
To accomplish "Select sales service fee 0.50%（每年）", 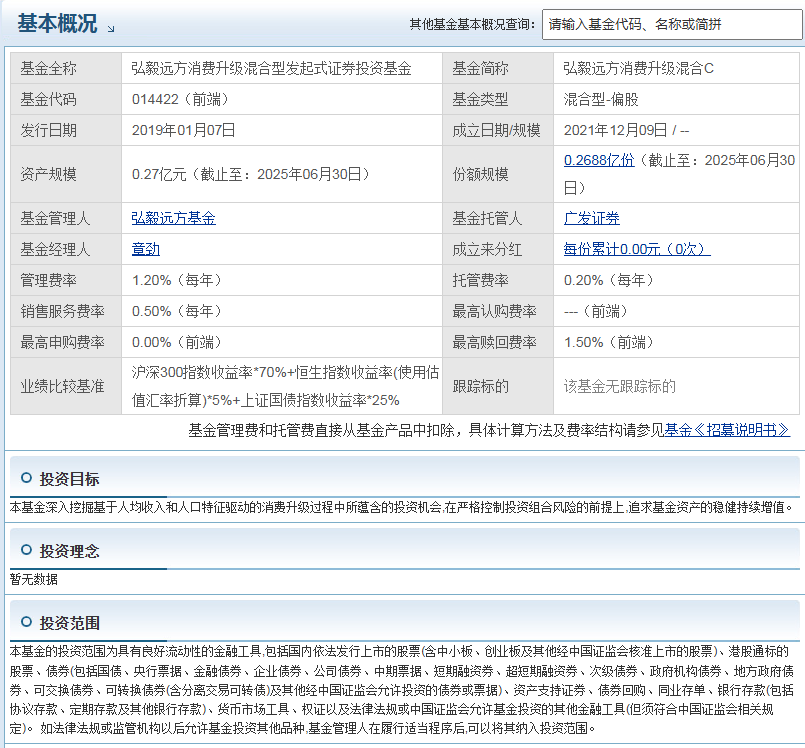I will point(177,311).
